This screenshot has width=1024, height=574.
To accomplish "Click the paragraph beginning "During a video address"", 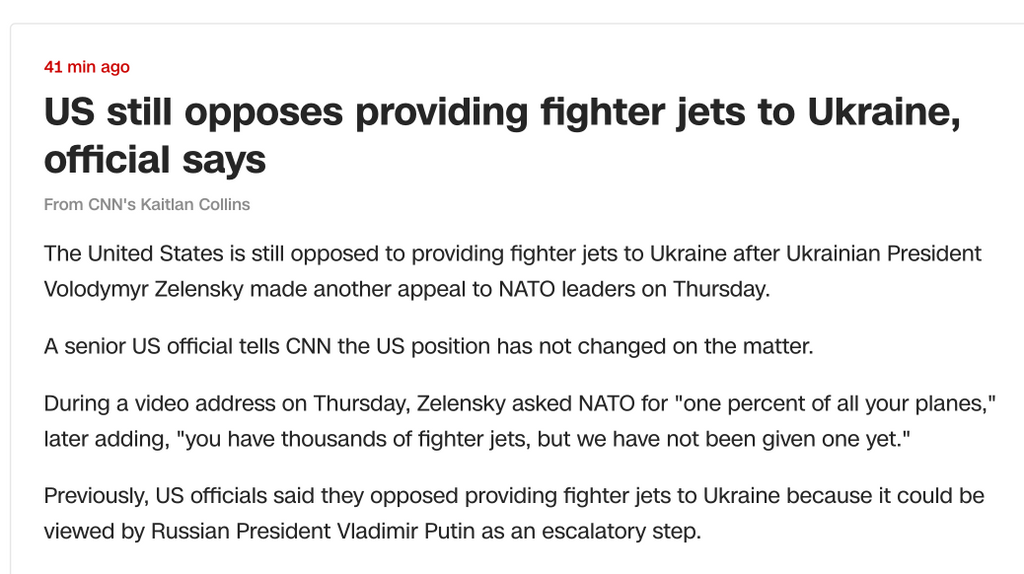I will pos(520,421).
